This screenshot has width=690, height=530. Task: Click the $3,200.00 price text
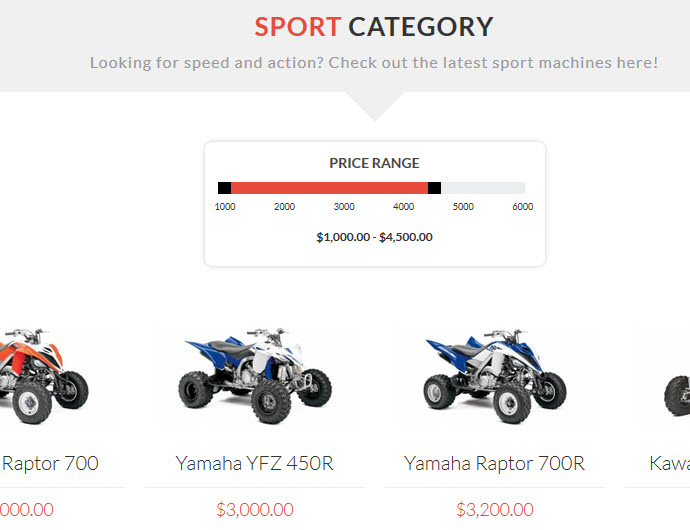[495, 510]
